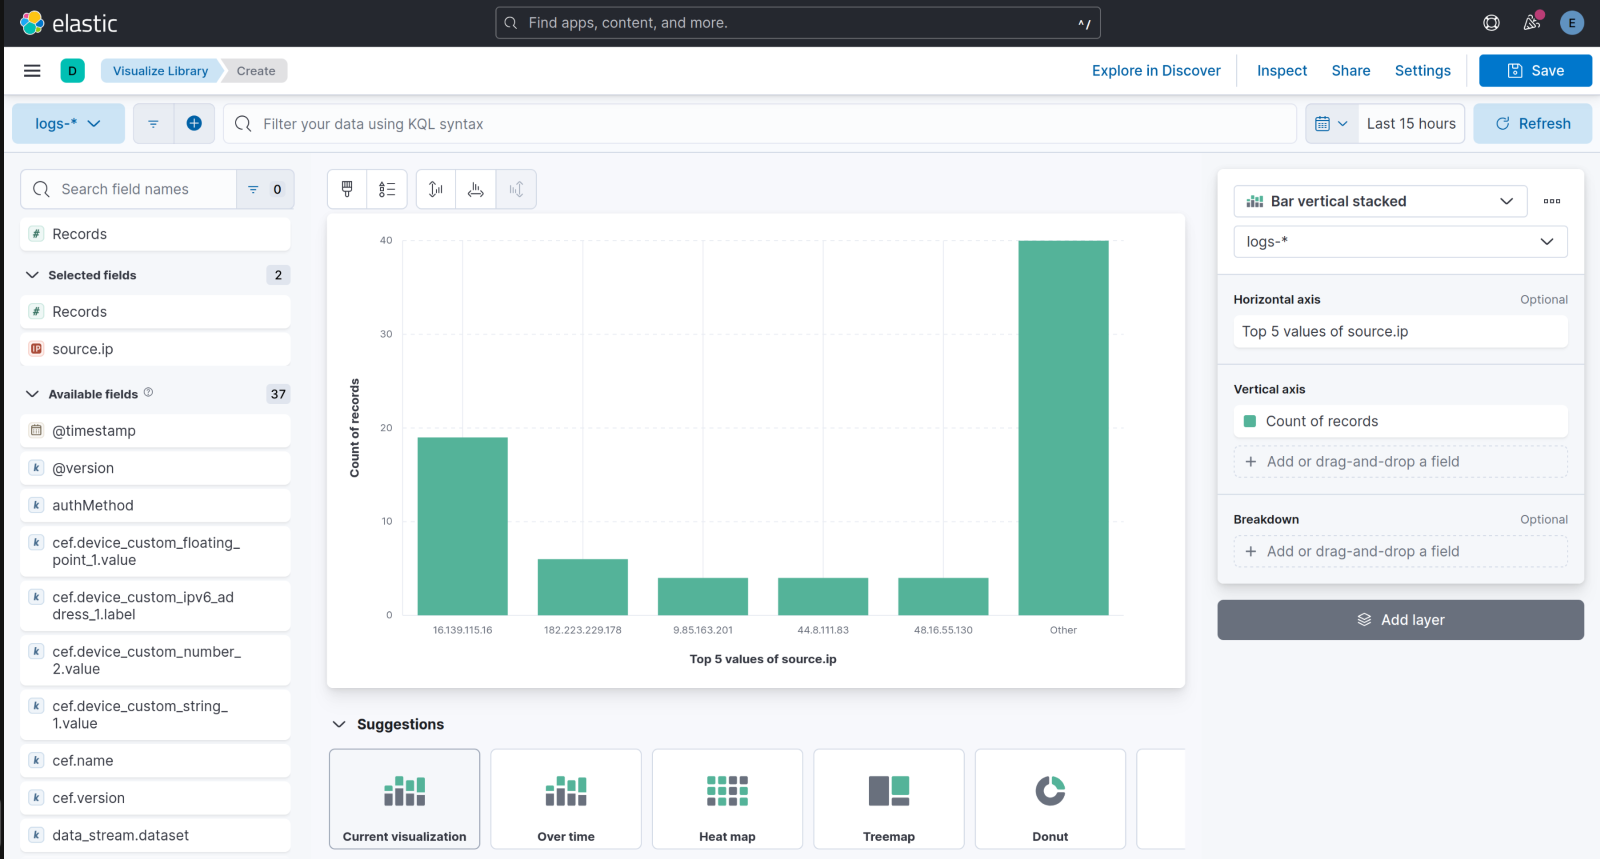Open the legend settings icon
The image size is (1600, 859).
[387, 189]
